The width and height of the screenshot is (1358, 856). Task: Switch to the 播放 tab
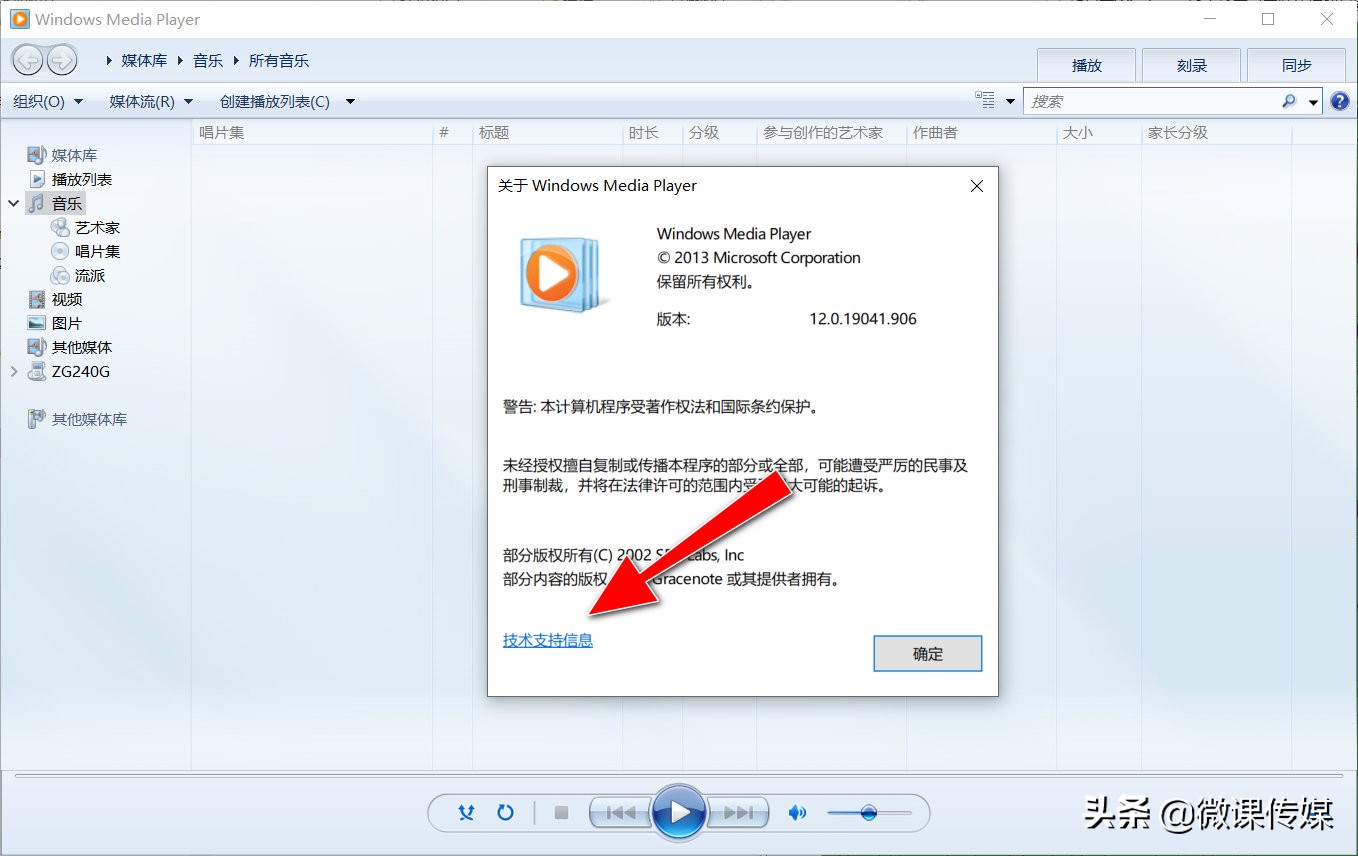[1086, 65]
